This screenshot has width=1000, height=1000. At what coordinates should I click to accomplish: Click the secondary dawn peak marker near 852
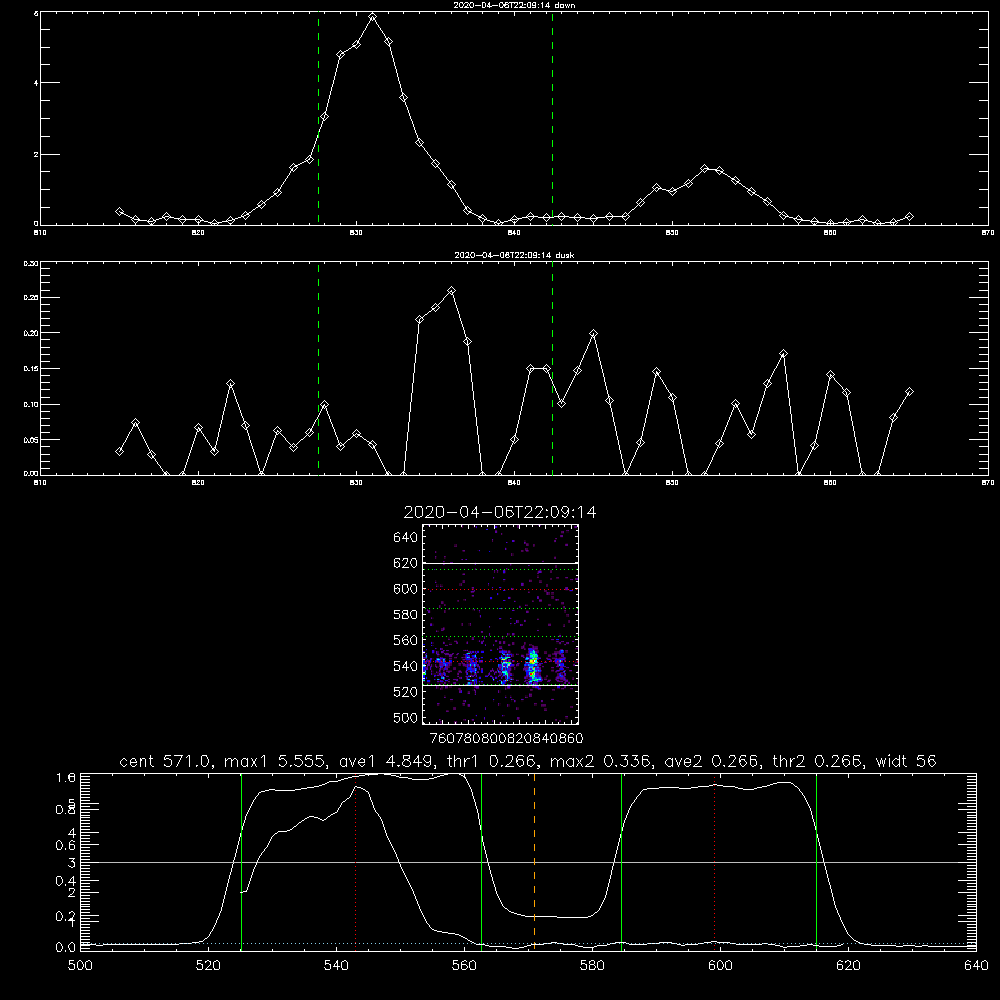705,169
